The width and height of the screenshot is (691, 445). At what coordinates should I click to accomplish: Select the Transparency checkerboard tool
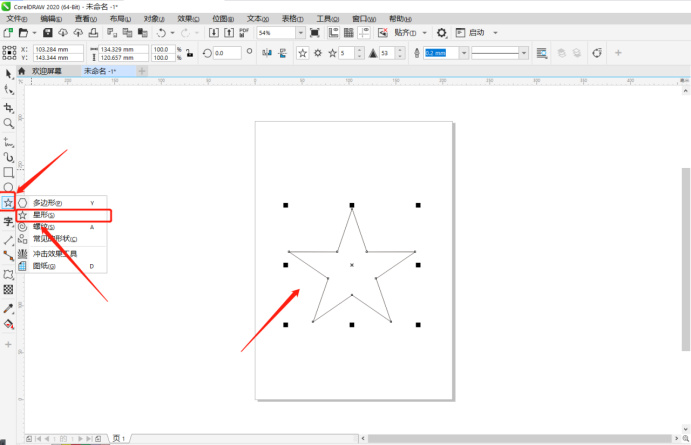click(8, 289)
